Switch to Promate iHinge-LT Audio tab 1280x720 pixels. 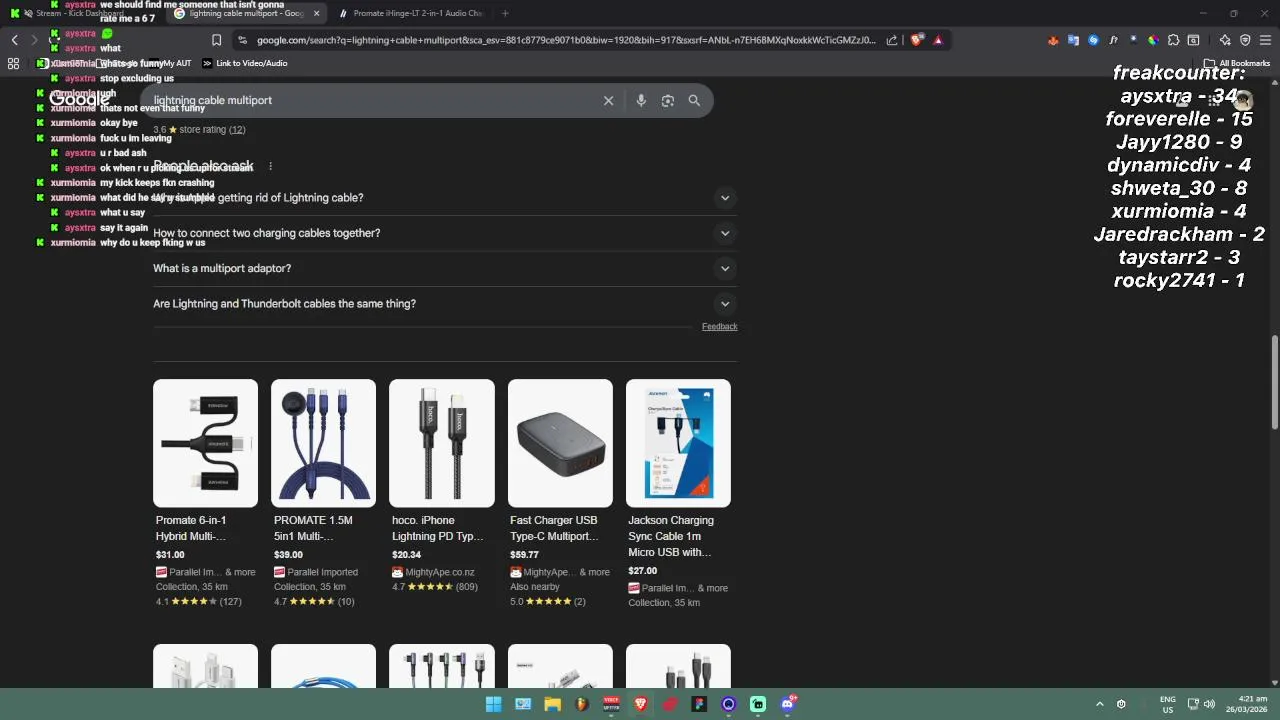click(410, 13)
